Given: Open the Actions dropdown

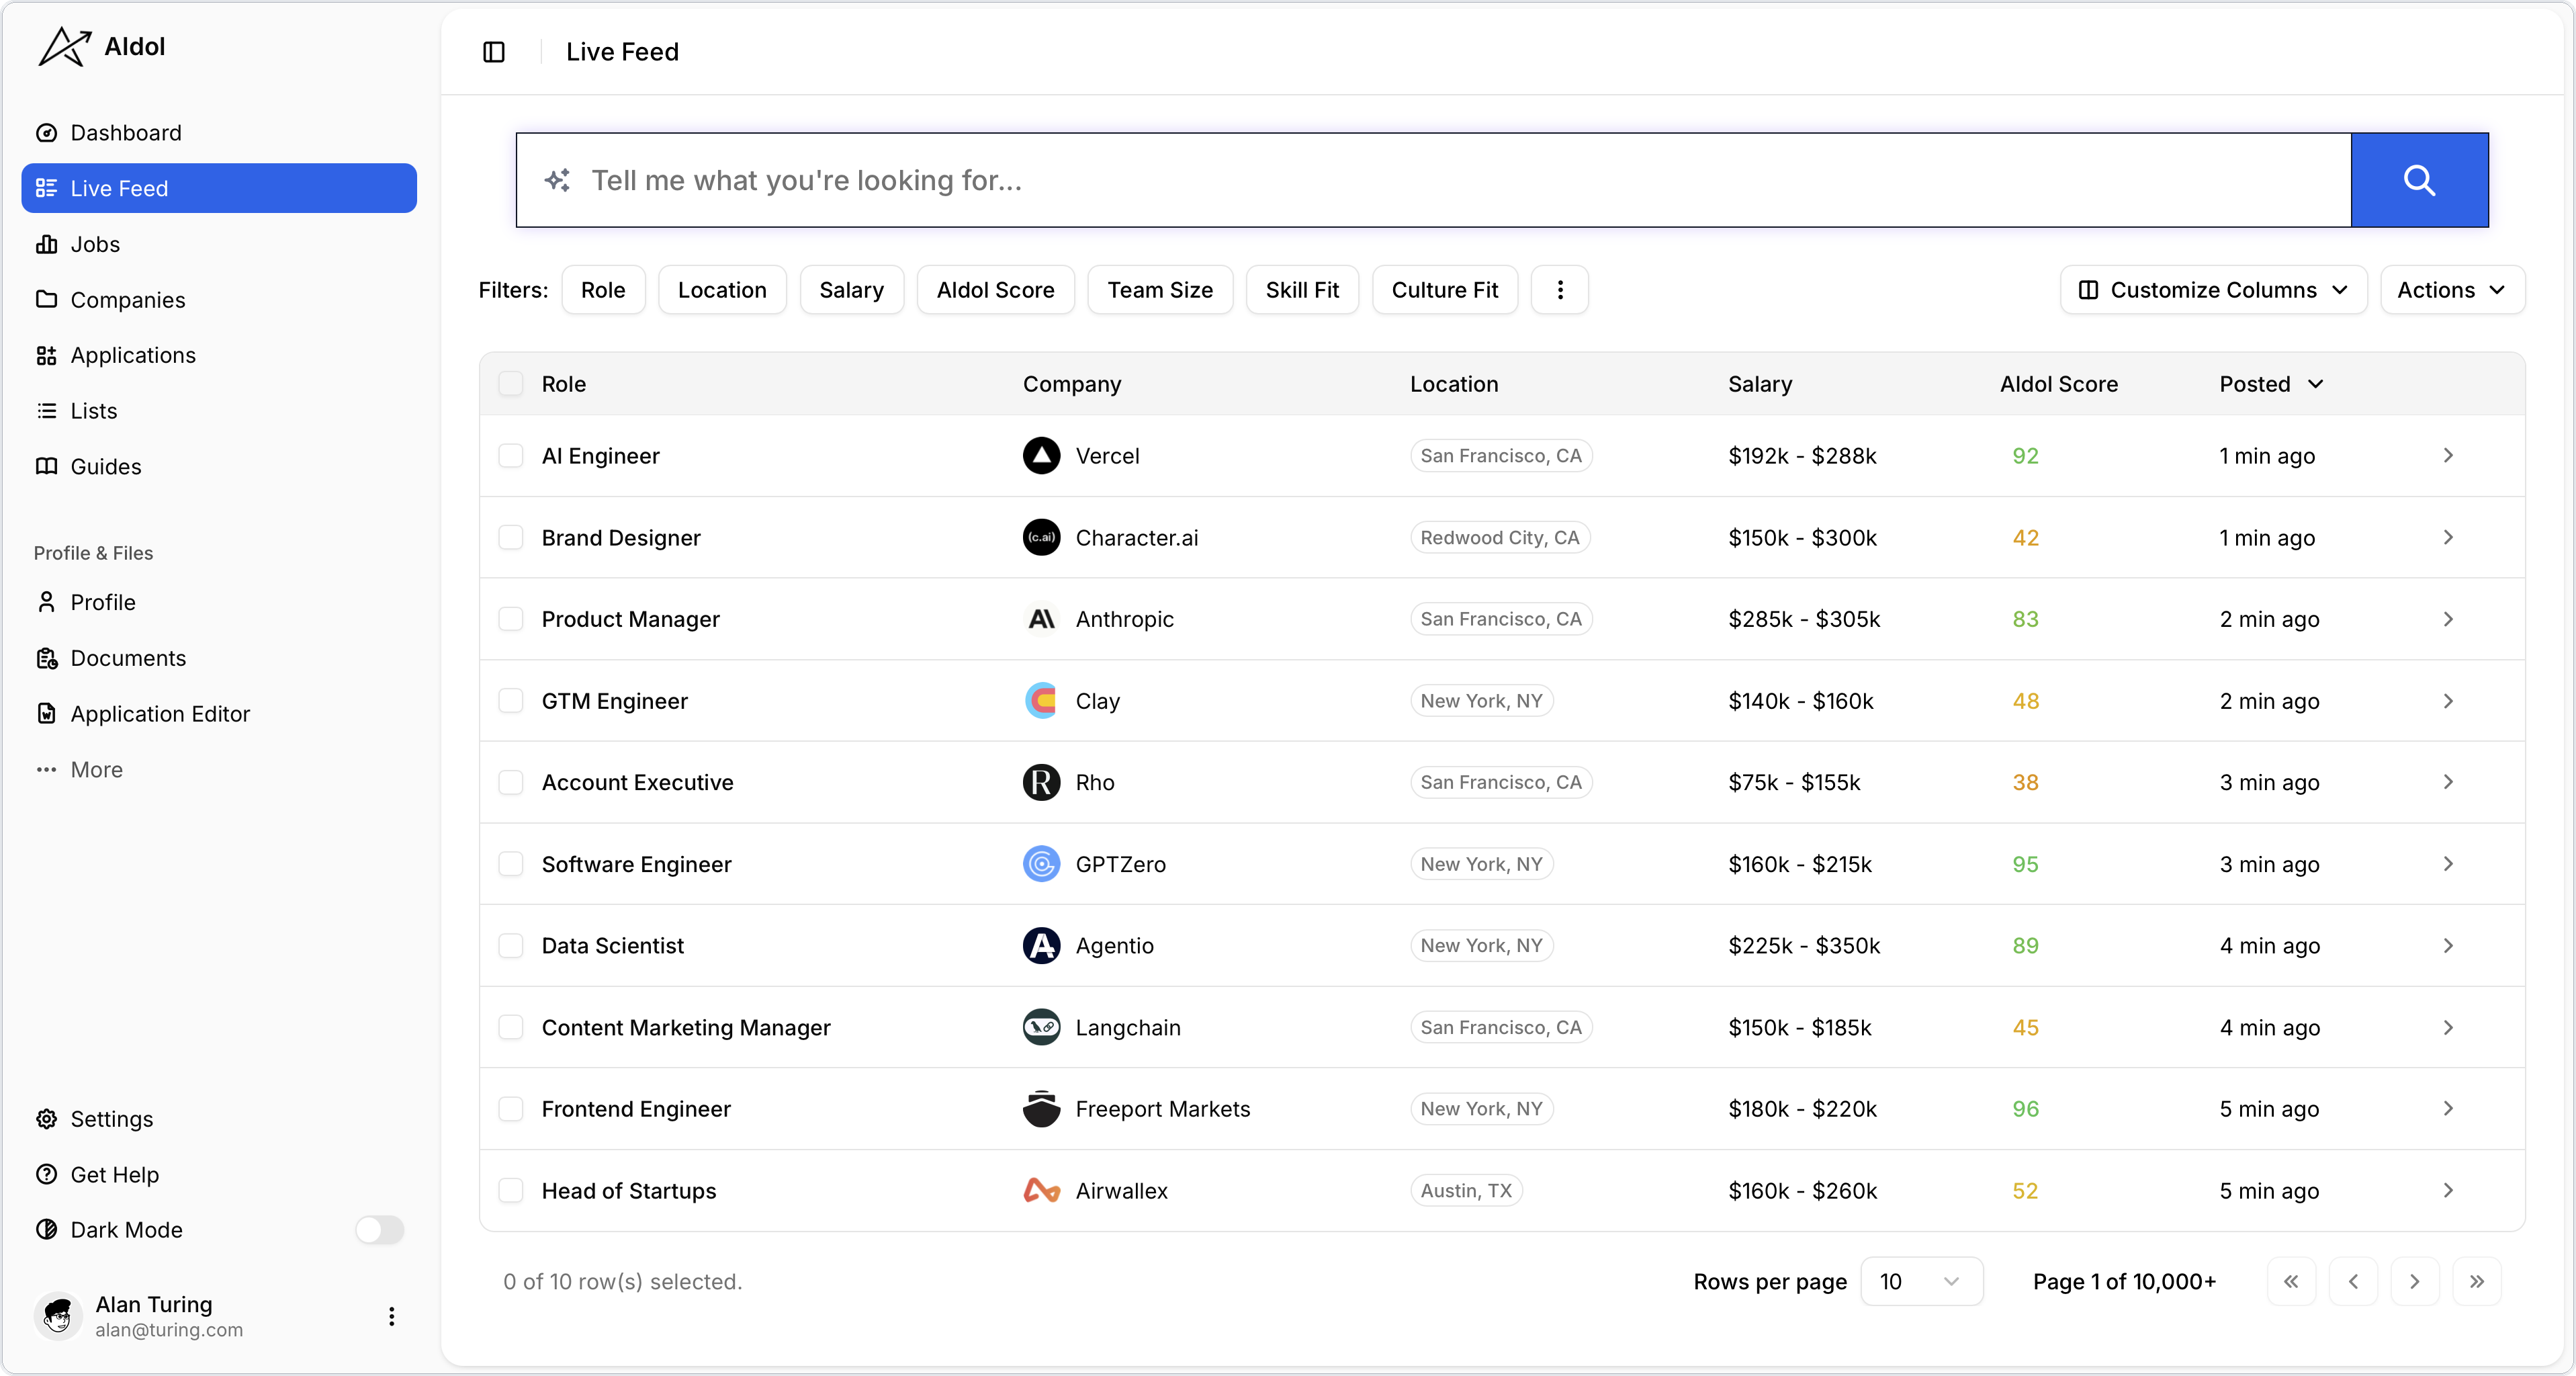Looking at the screenshot, I should click(2451, 290).
